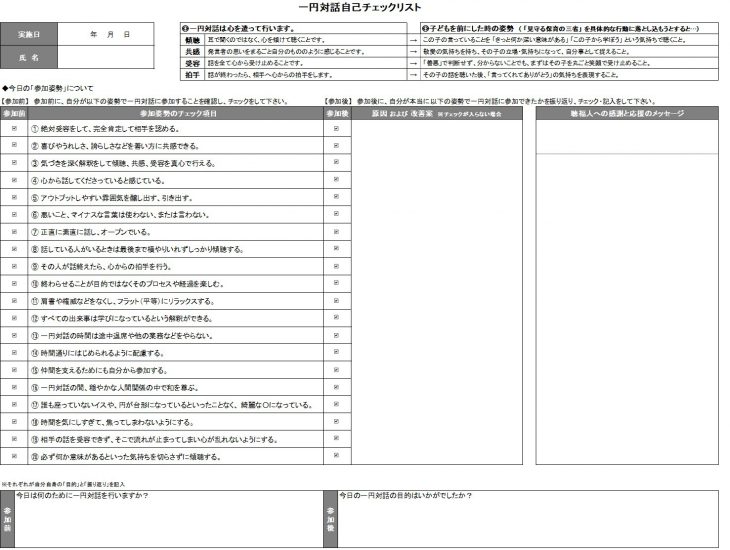
Task: Click the empty 氏名 name field
Action: tap(106, 57)
